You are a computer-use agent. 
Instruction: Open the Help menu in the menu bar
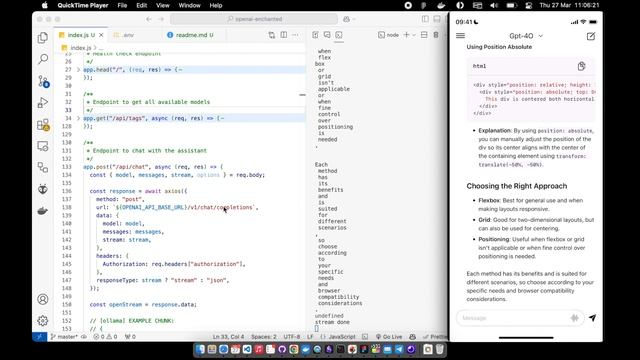(x=216, y=5)
